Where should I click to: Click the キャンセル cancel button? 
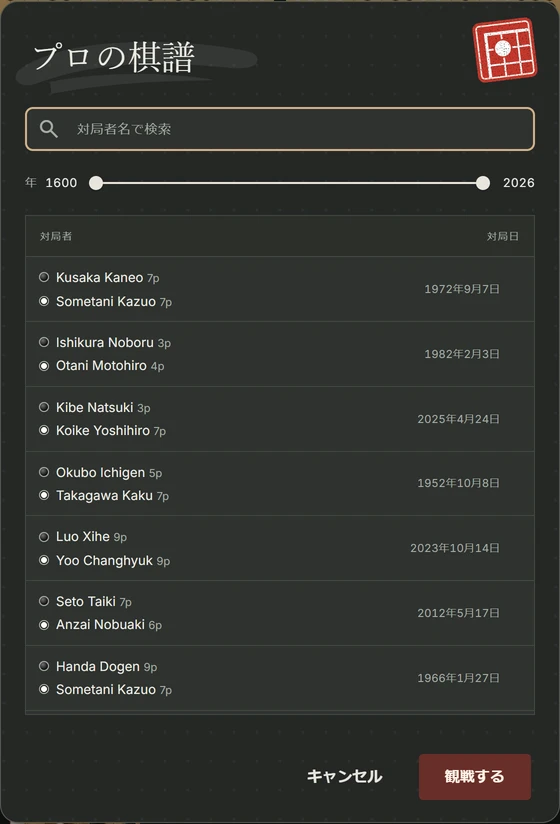click(x=345, y=777)
